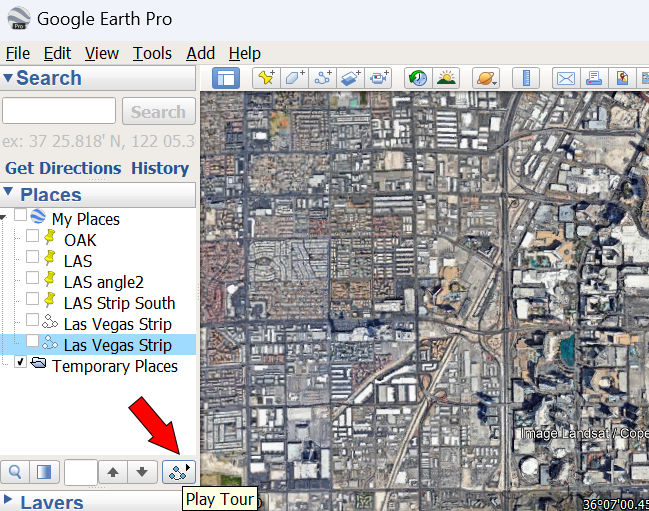Click the Search button

tap(159, 111)
